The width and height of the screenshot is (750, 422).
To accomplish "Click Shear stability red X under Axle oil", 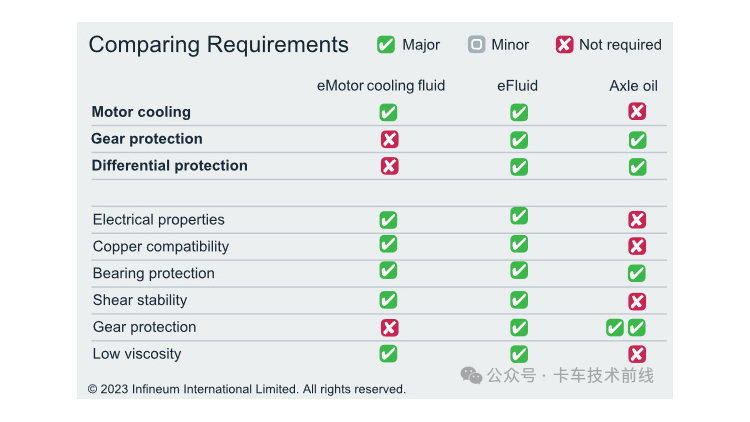I will point(637,301).
